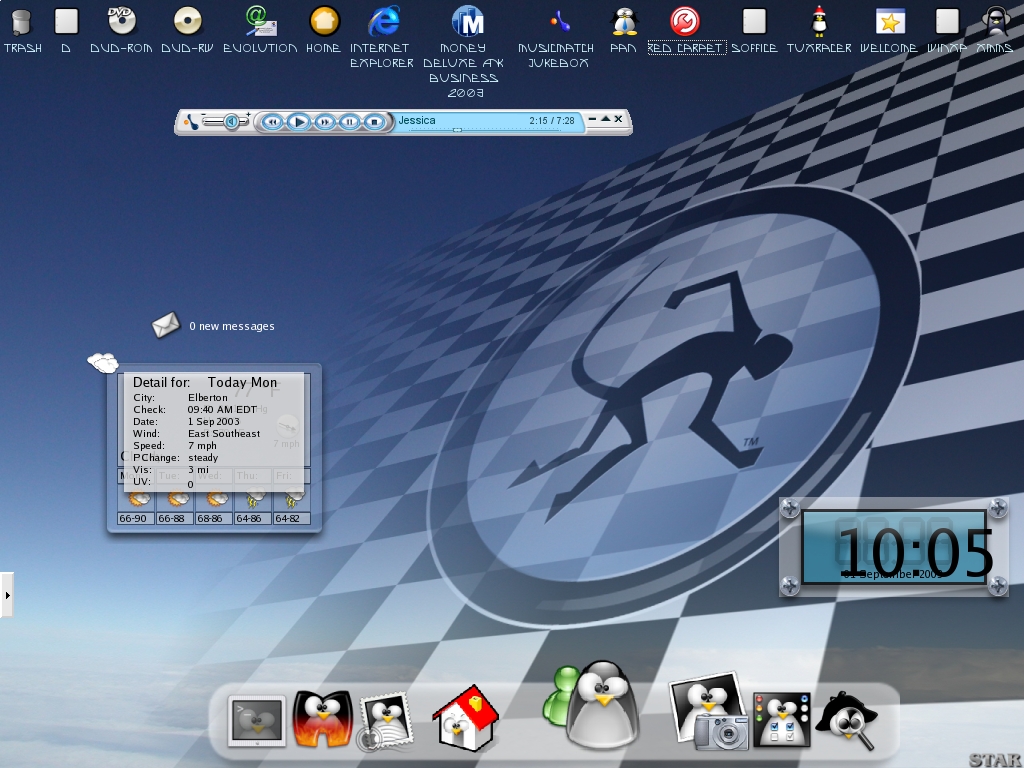Click the Elberton city value
The image size is (1024, 768).
208,397
